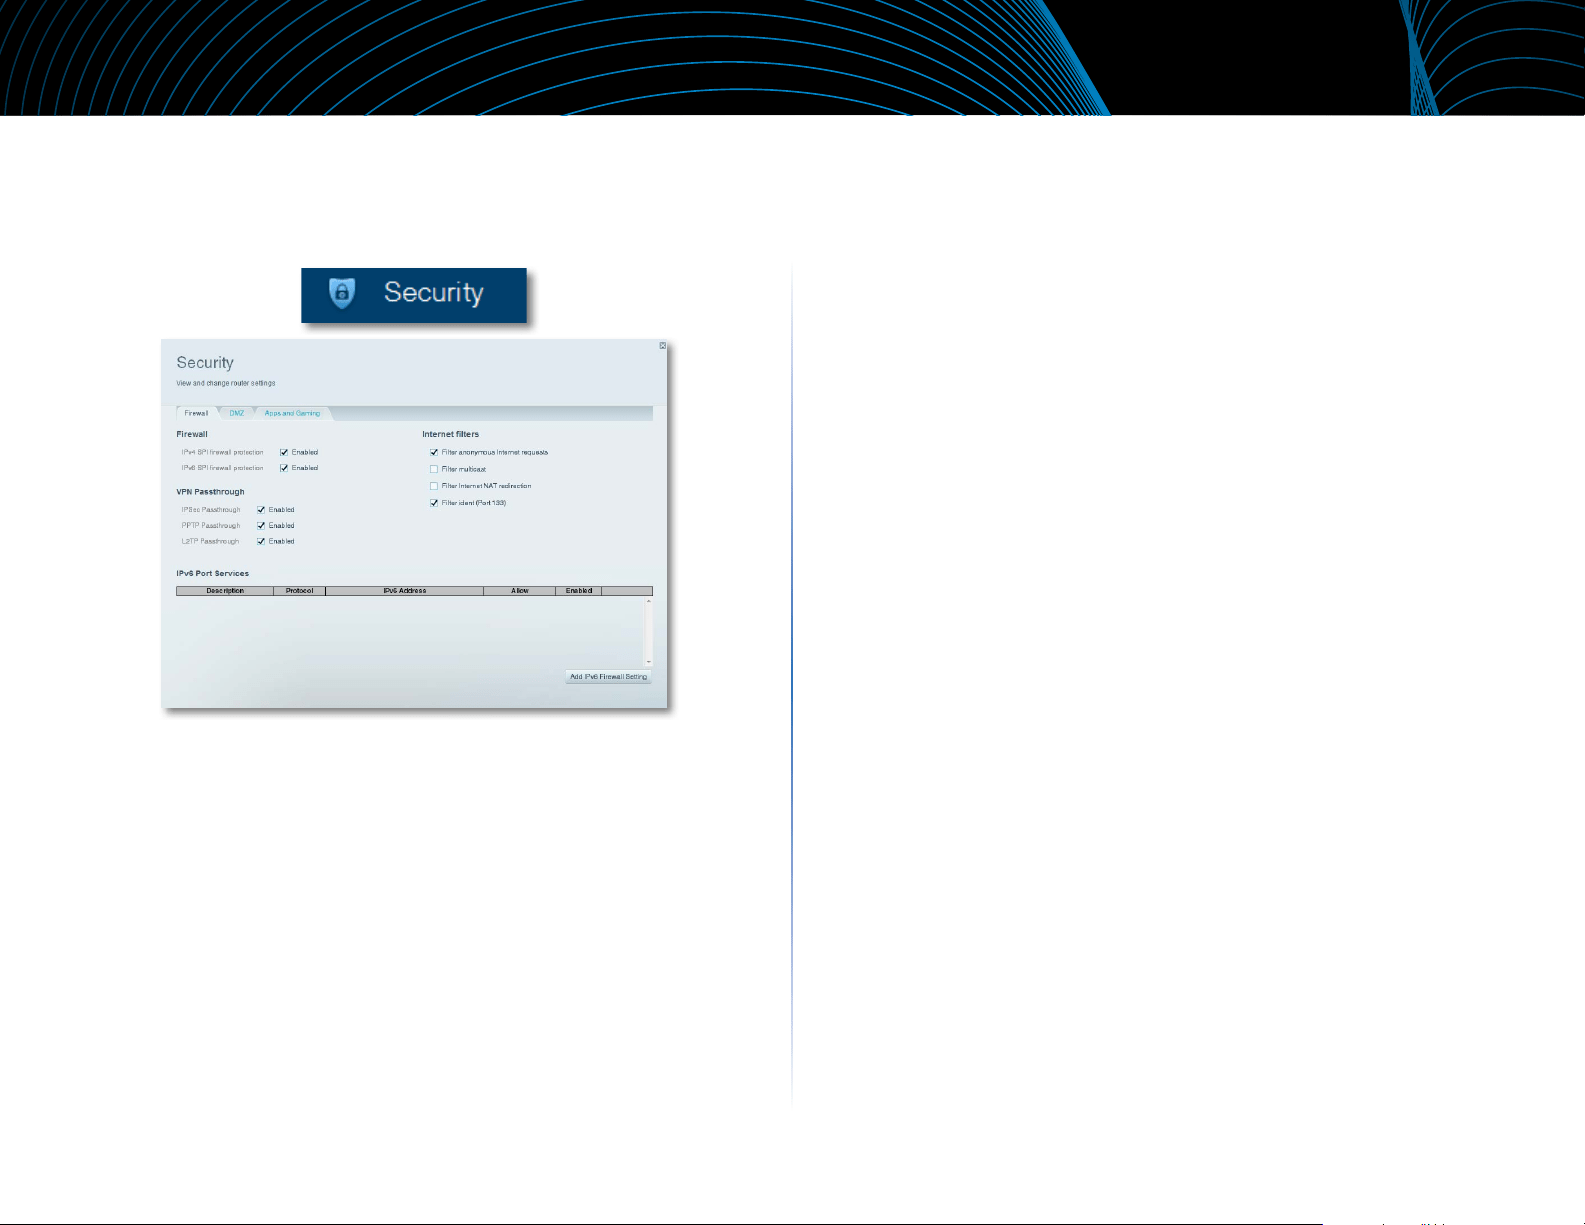The width and height of the screenshot is (1585, 1225).
Task: Uncheck Filter anonymous Internet requests
Action: coord(434,453)
